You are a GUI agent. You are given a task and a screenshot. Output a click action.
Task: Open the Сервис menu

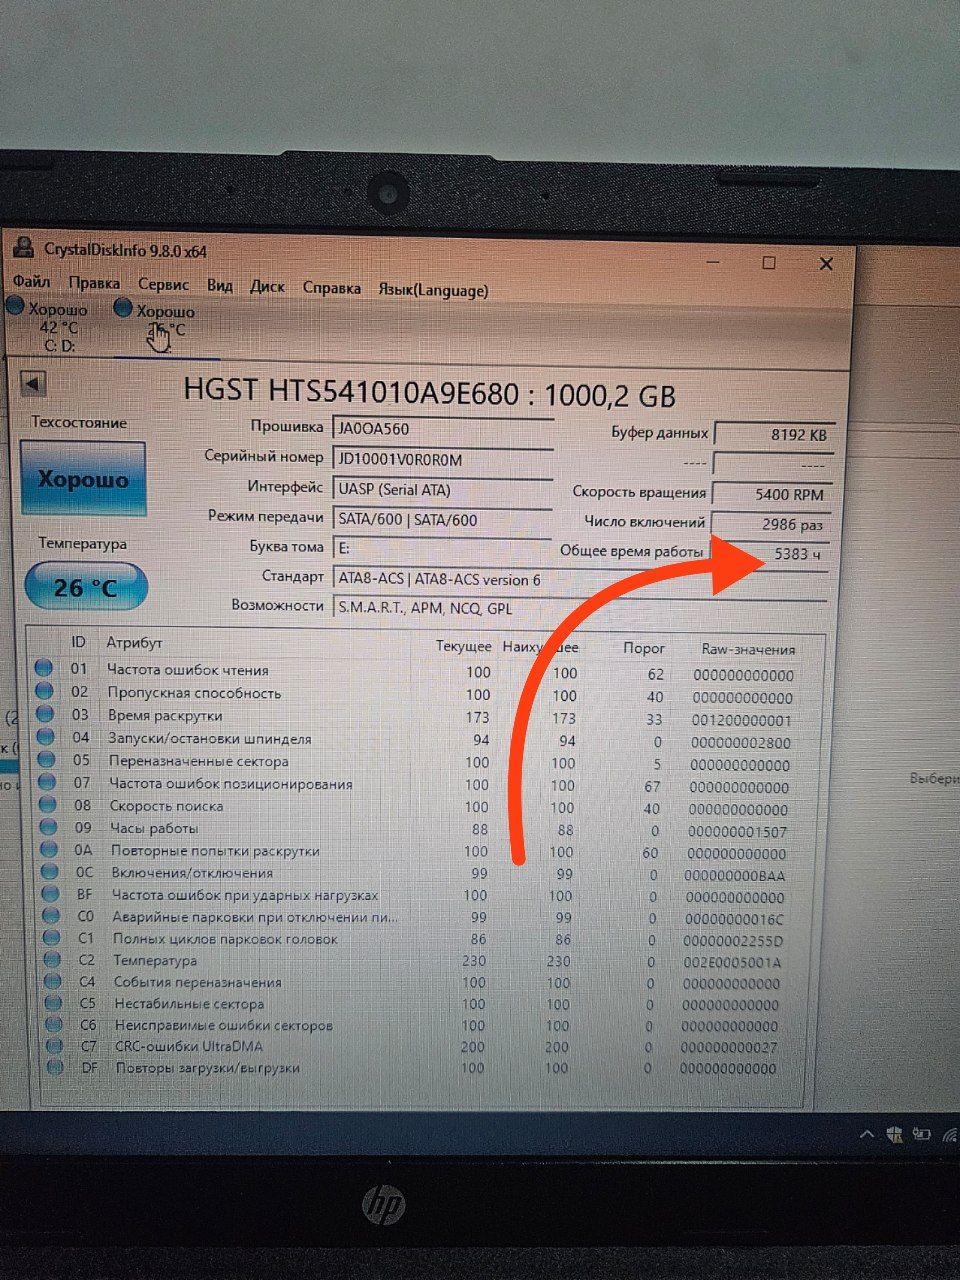pos(163,285)
